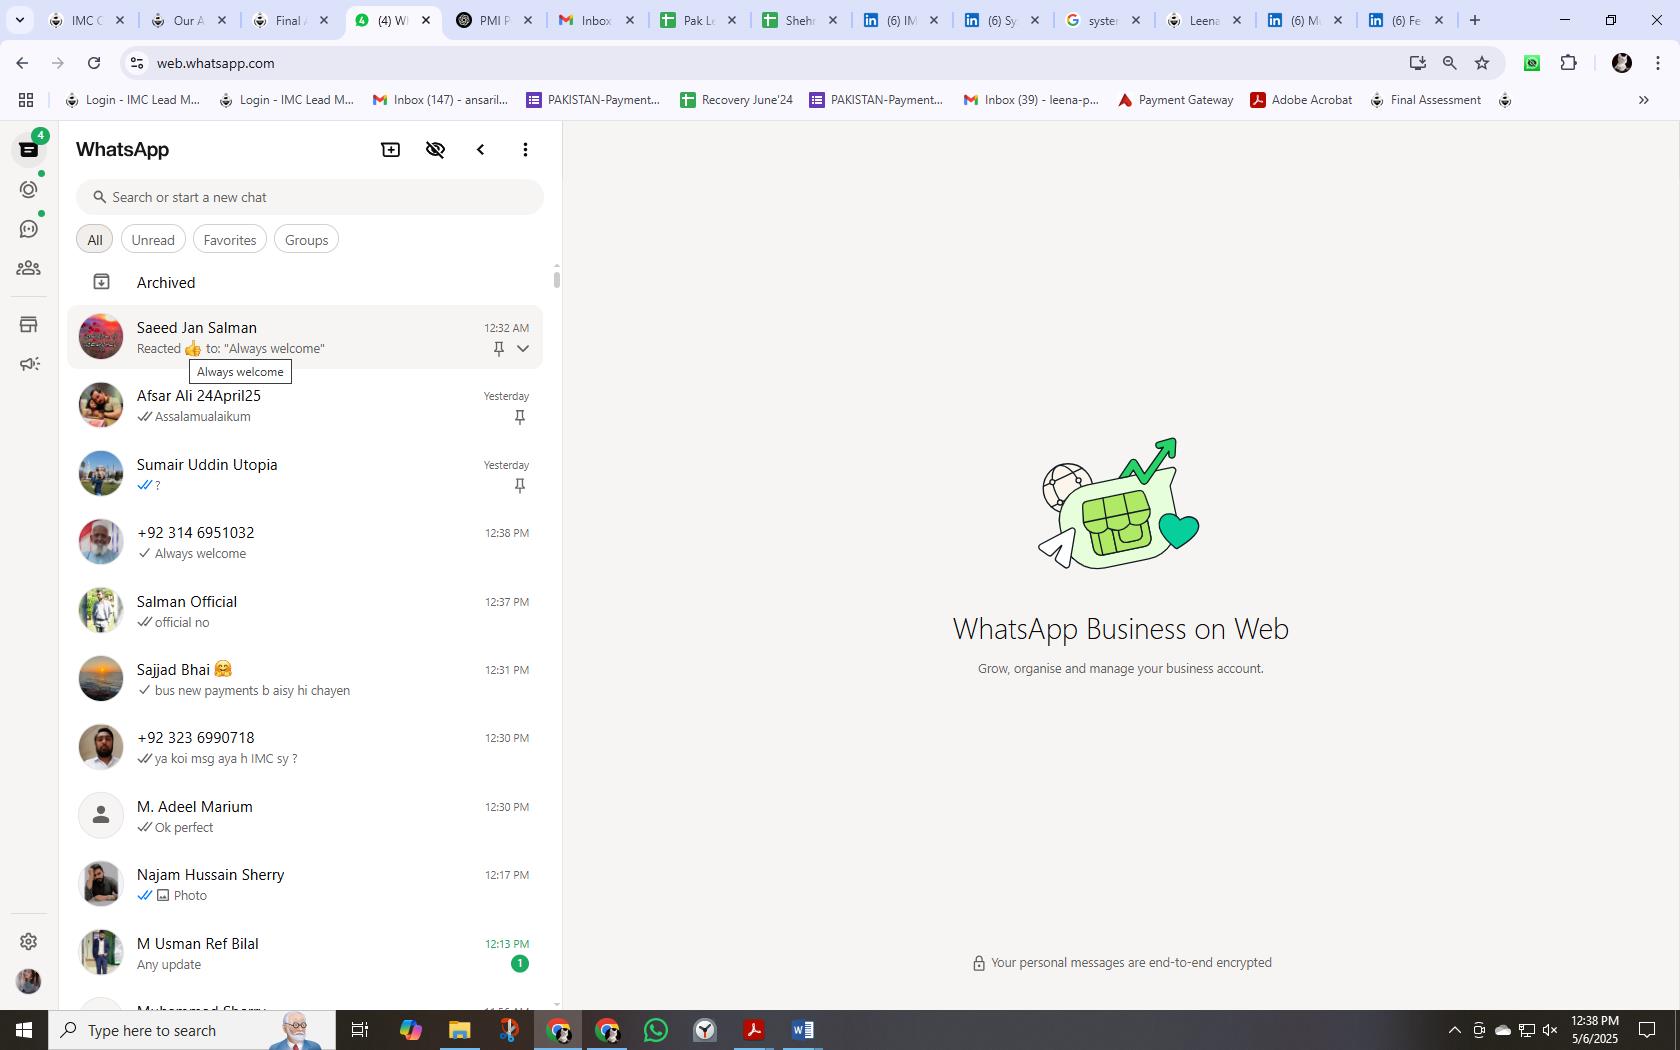Open the Final Assessment bookmark

point(1425,100)
